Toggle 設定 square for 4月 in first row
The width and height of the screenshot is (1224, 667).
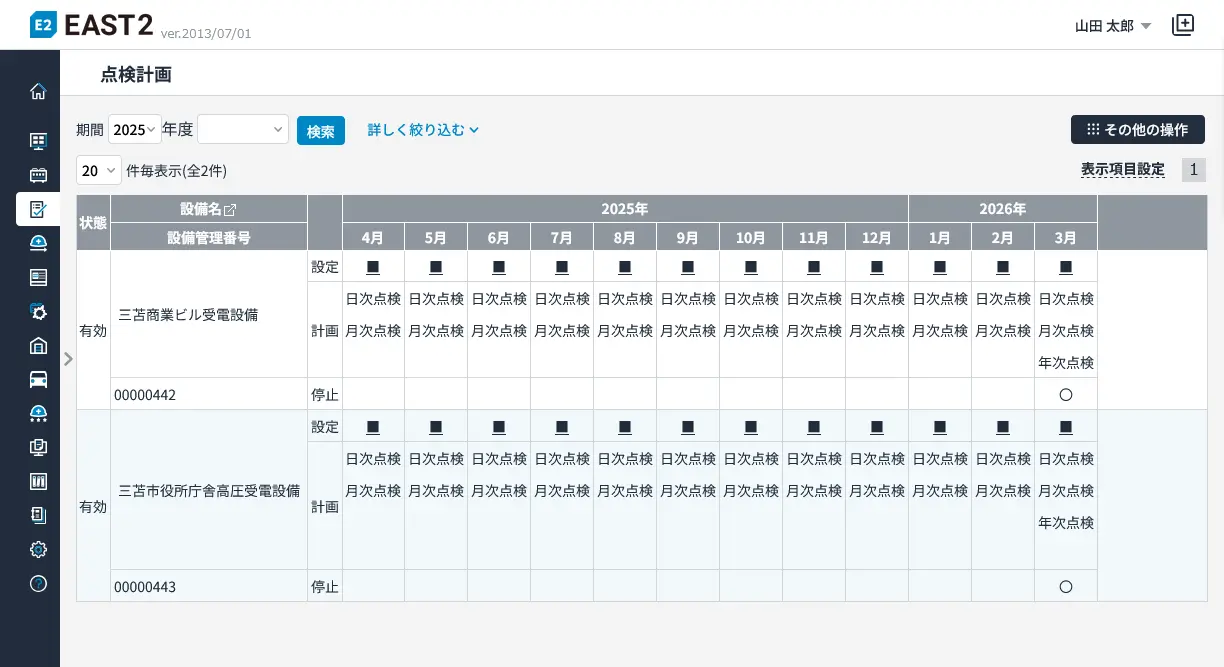(x=373, y=267)
